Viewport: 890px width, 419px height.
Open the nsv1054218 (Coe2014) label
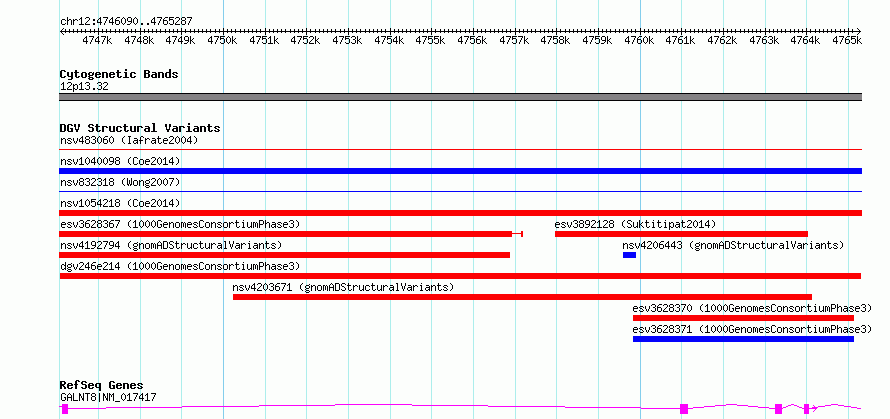click(x=120, y=203)
